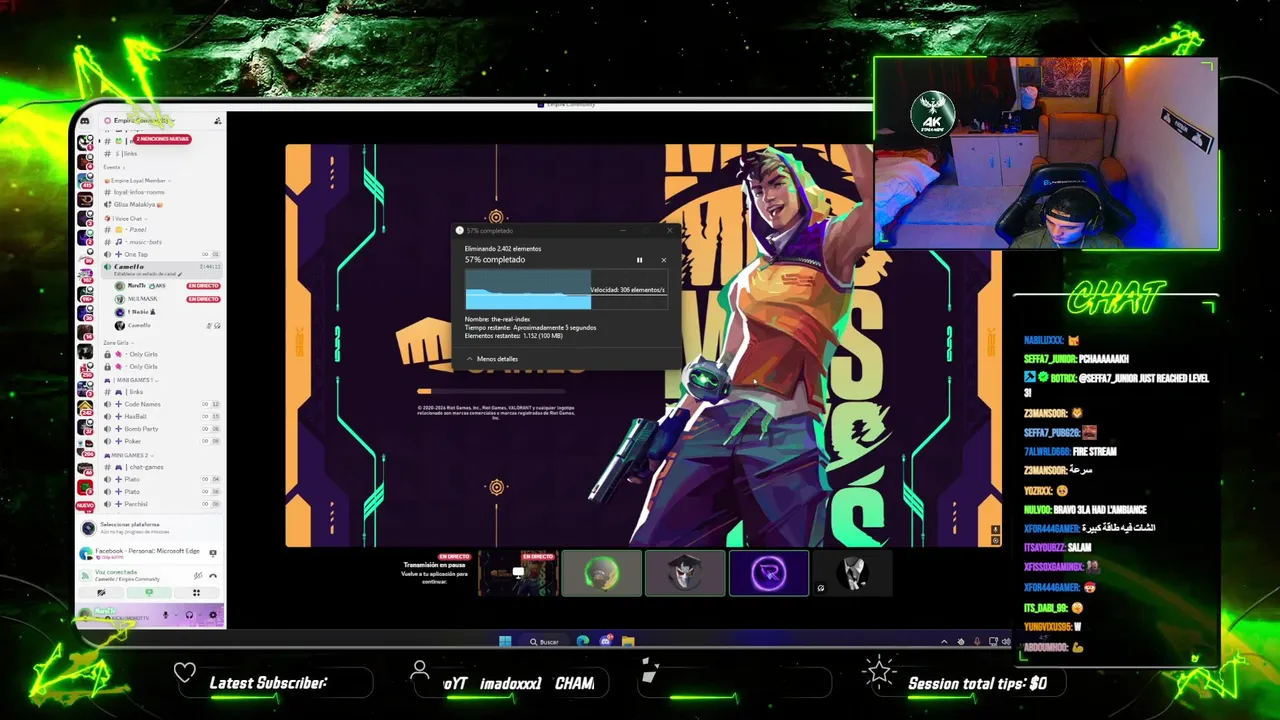Image resolution: width=1280 pixels, height=720 pixels.
Task: Jump to the 2 menciones nuevas notice
Action: 161,139
